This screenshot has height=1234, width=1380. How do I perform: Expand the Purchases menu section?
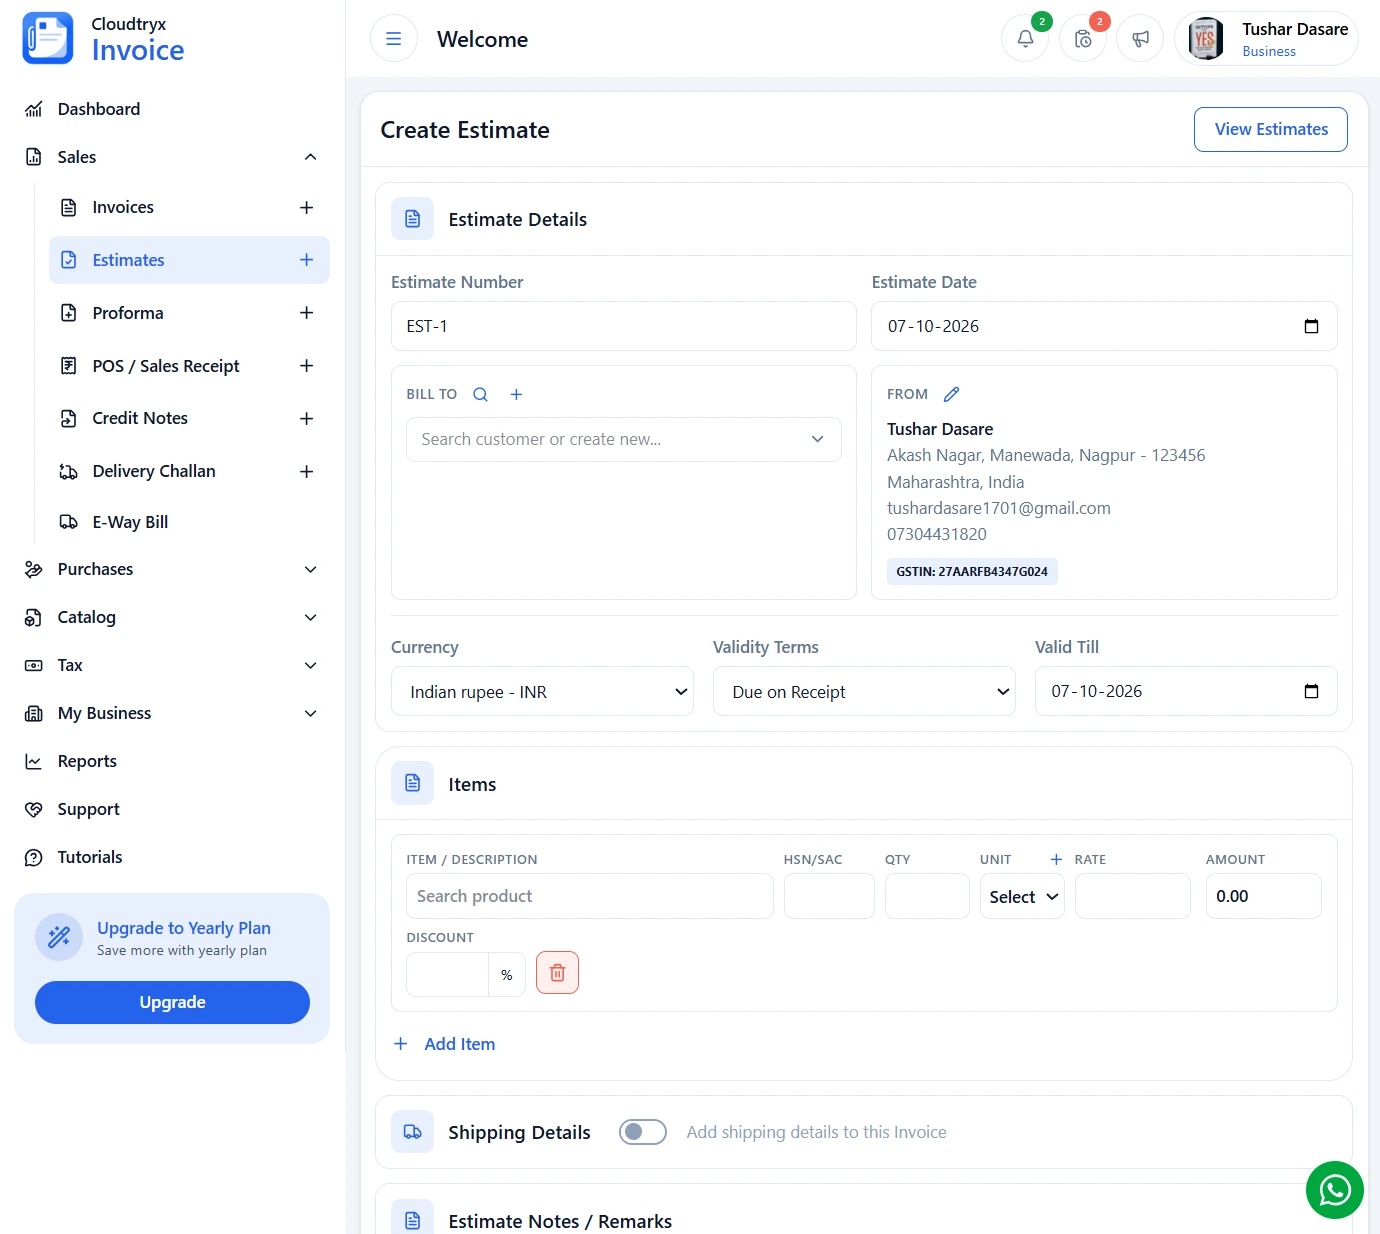tap(310, 569)
